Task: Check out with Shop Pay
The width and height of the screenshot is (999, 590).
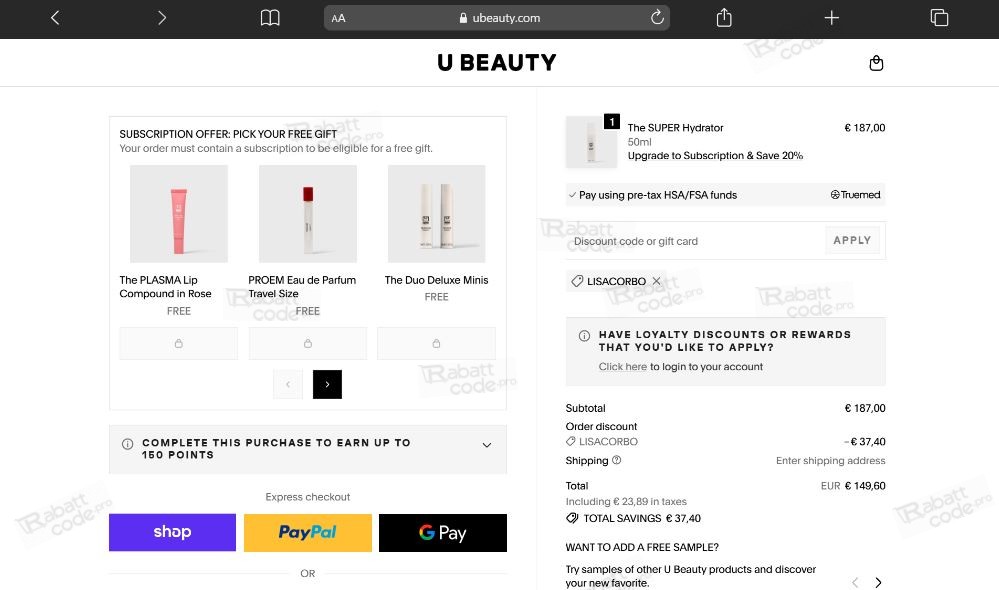Action: (x=172, y=533)
